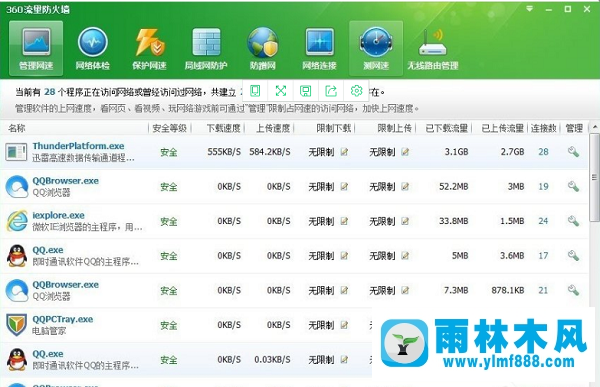Edit download limit for QQ.exe 0.03KB/S row
The width and height of the screenshot is (600, 387).
pyautogui.click(x=344, y=359)
